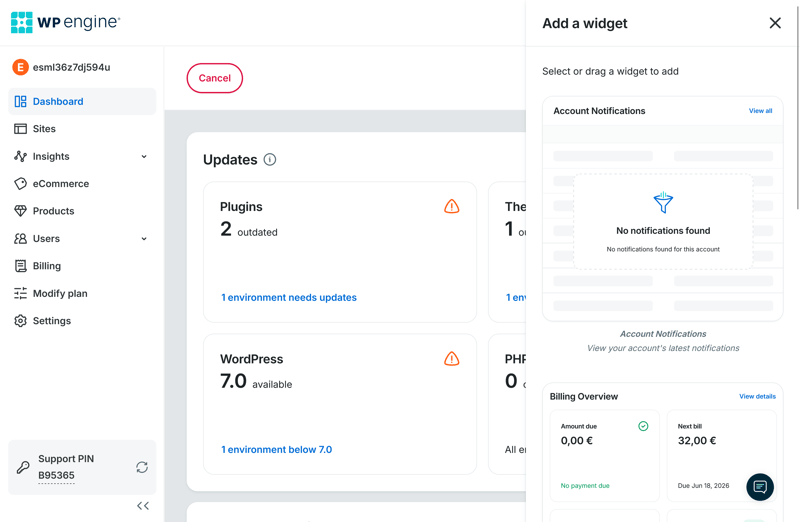Click View all in Account Notifications

pos(760,111)
